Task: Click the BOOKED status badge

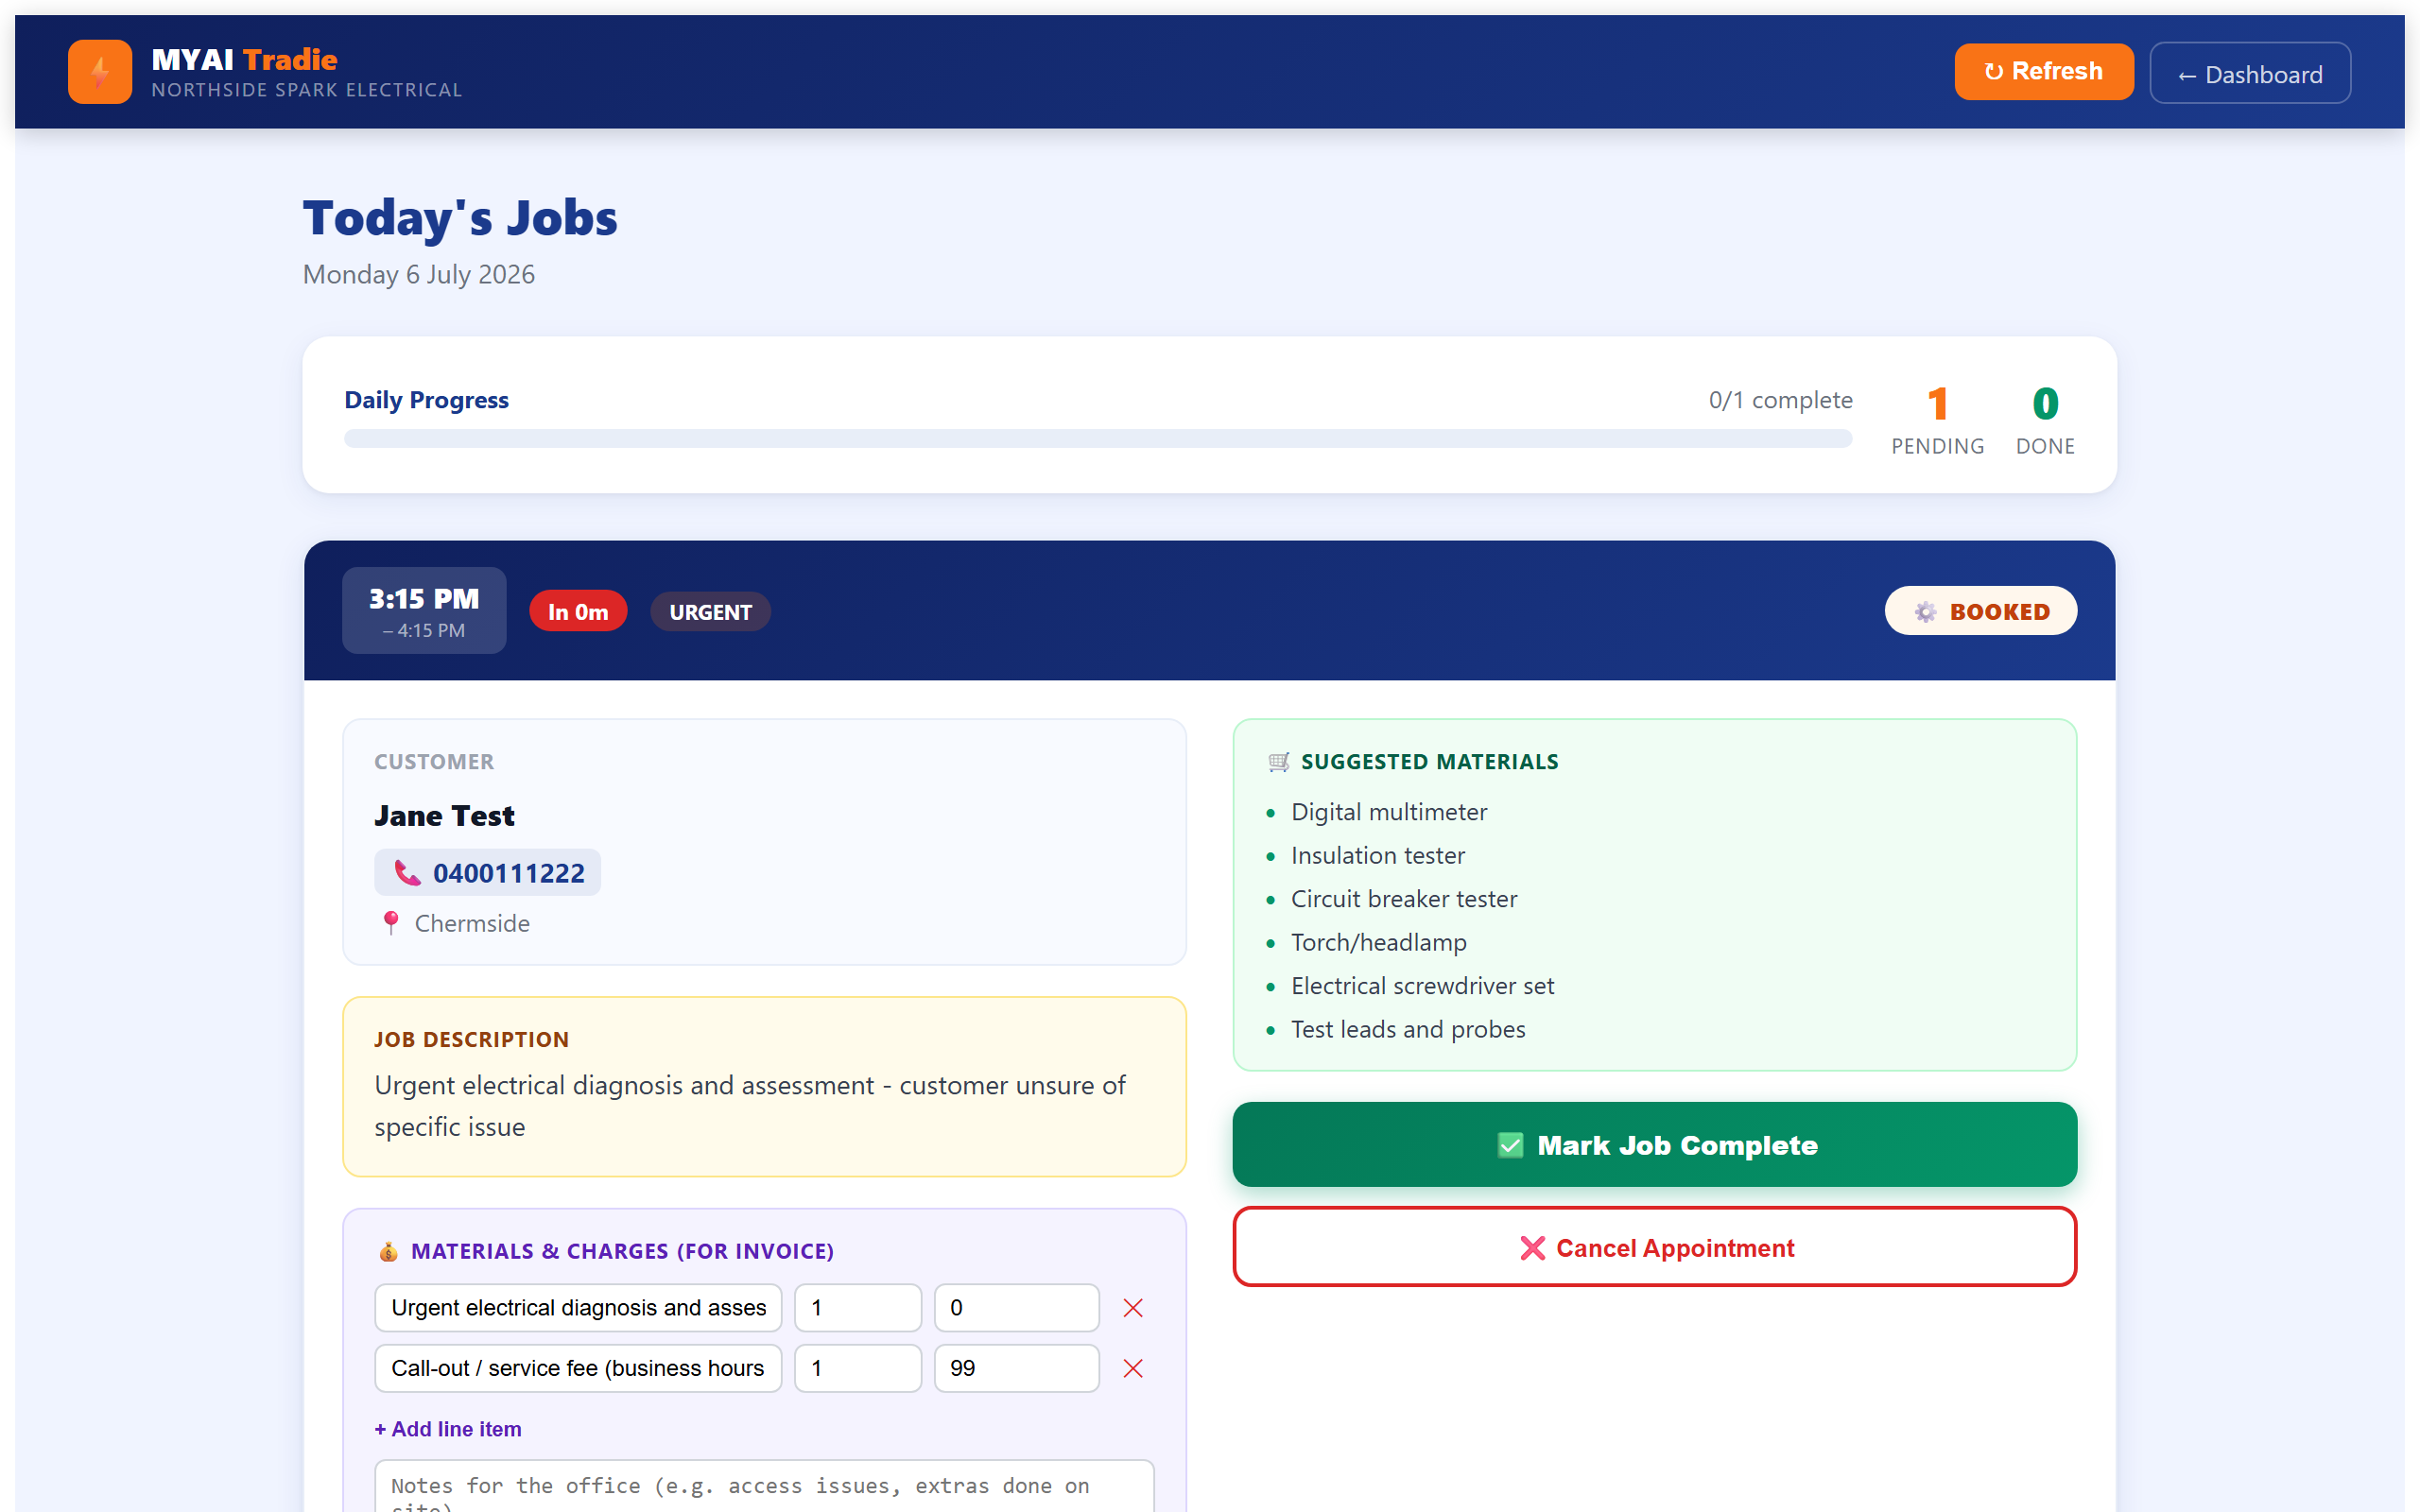Action: [x=1980, y=611]
